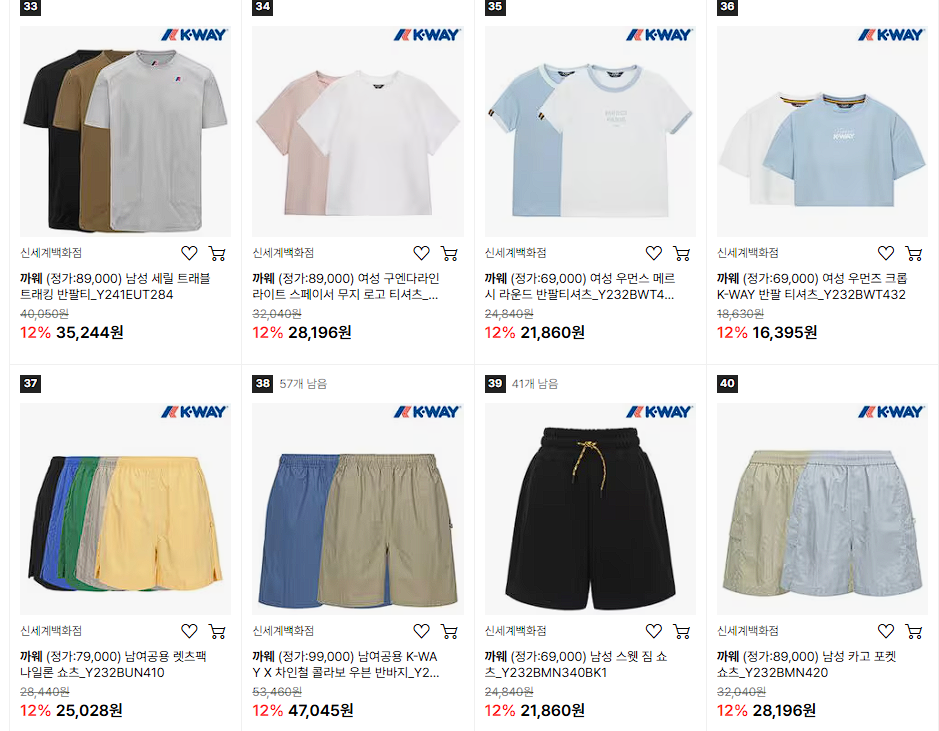Add item 35 ringer tee to cart
This screenshot has height=731, width=939.
[x=681, y=253]
